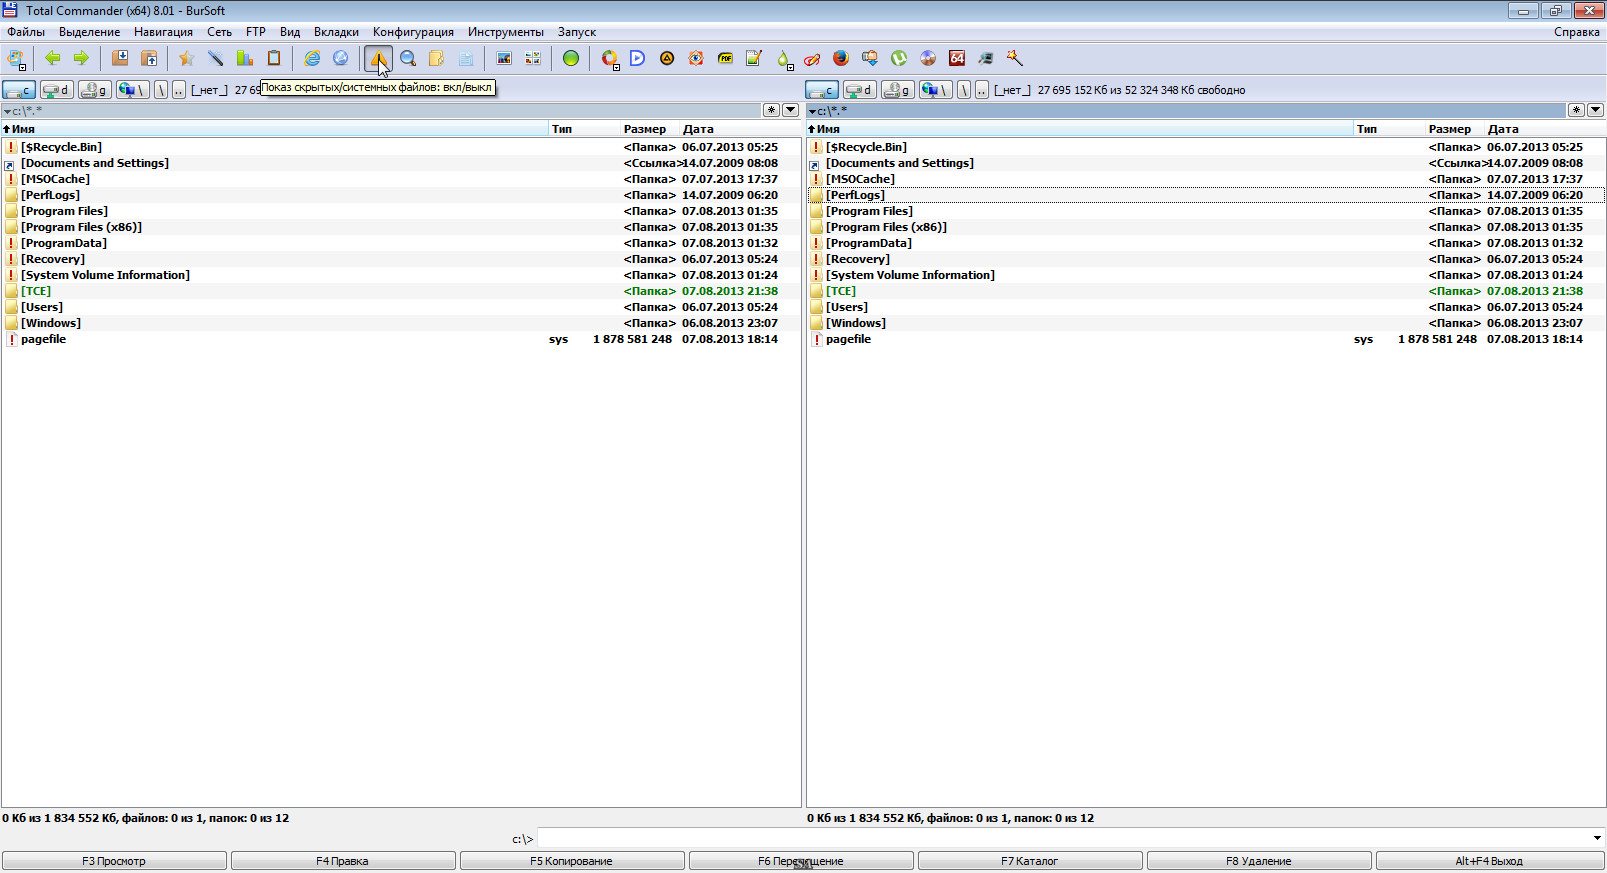Select drive c in left panel

point(19,90)
